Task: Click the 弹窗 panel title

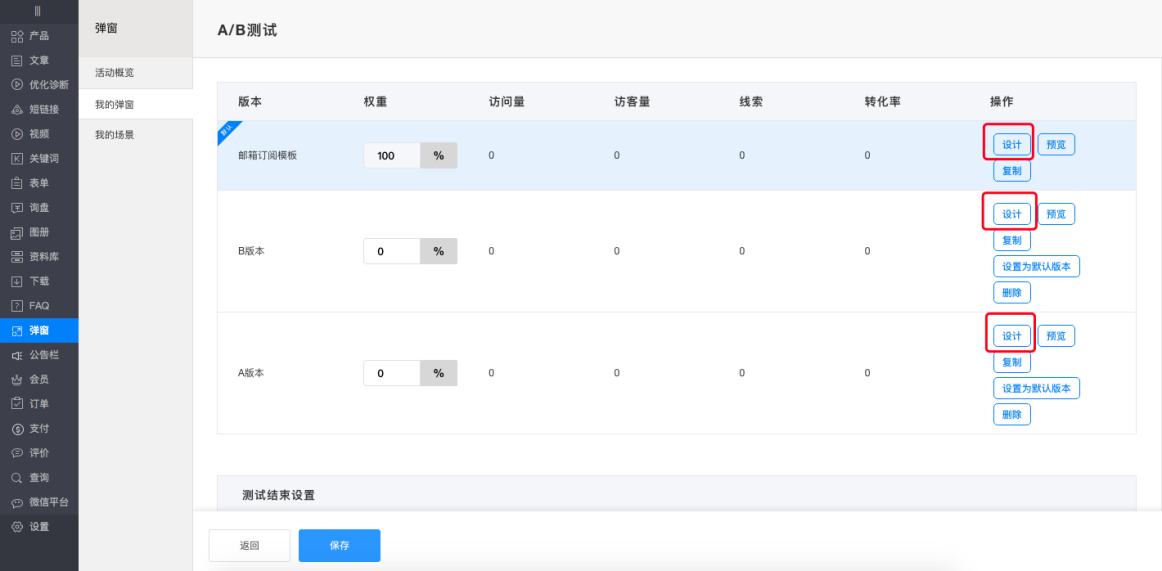Action: pos(107,28)
